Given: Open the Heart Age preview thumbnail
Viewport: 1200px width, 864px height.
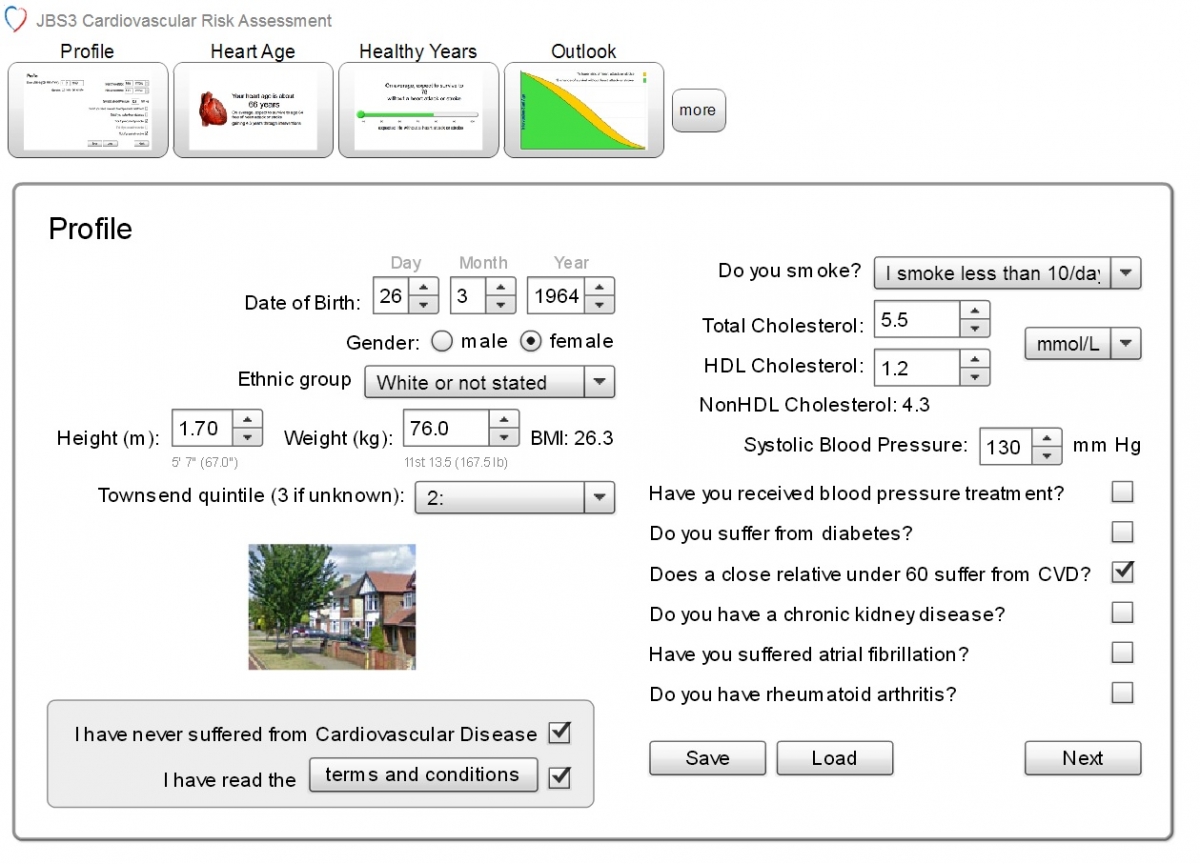Looking at the screenshot, I should click(253, 110).
